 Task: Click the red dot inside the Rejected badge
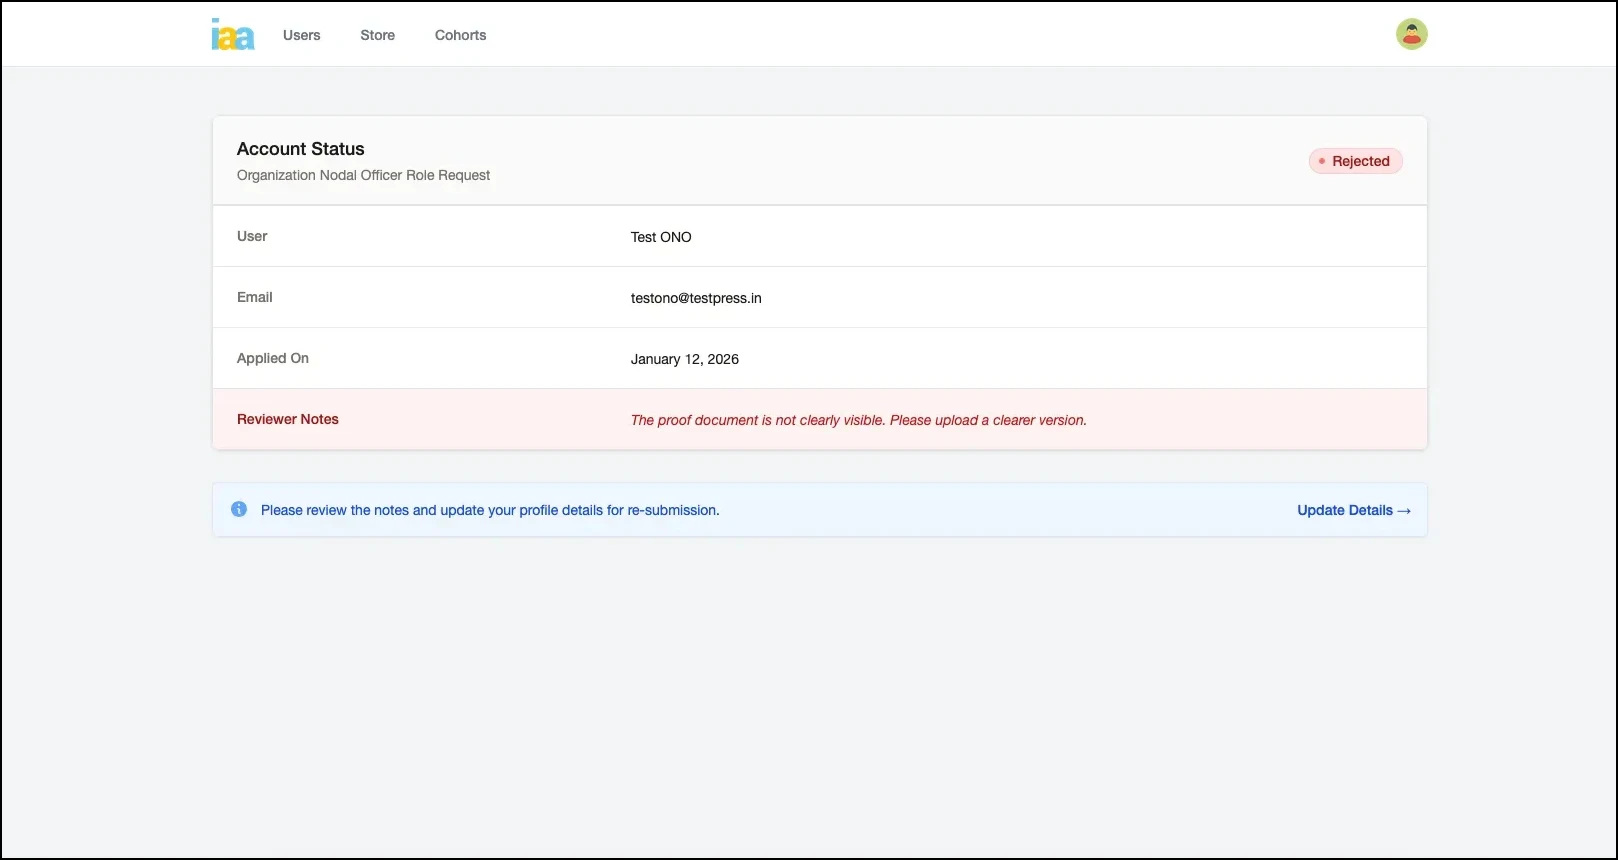[1321, 161]
